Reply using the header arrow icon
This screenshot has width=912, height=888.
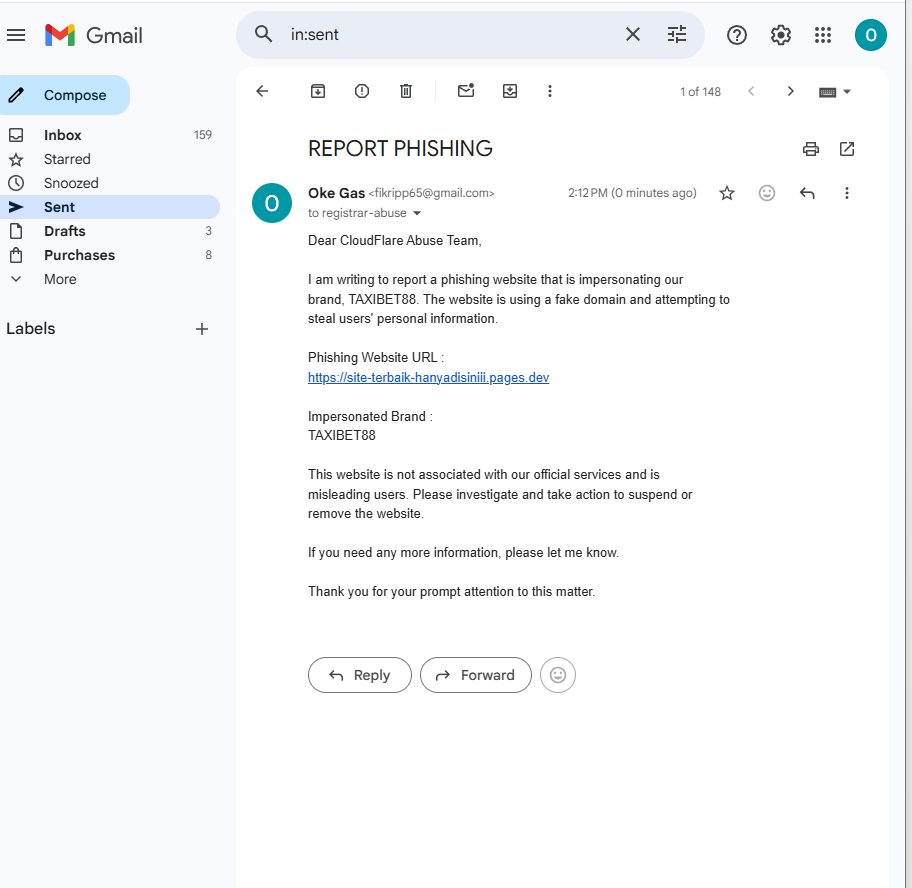coord(807,193)
